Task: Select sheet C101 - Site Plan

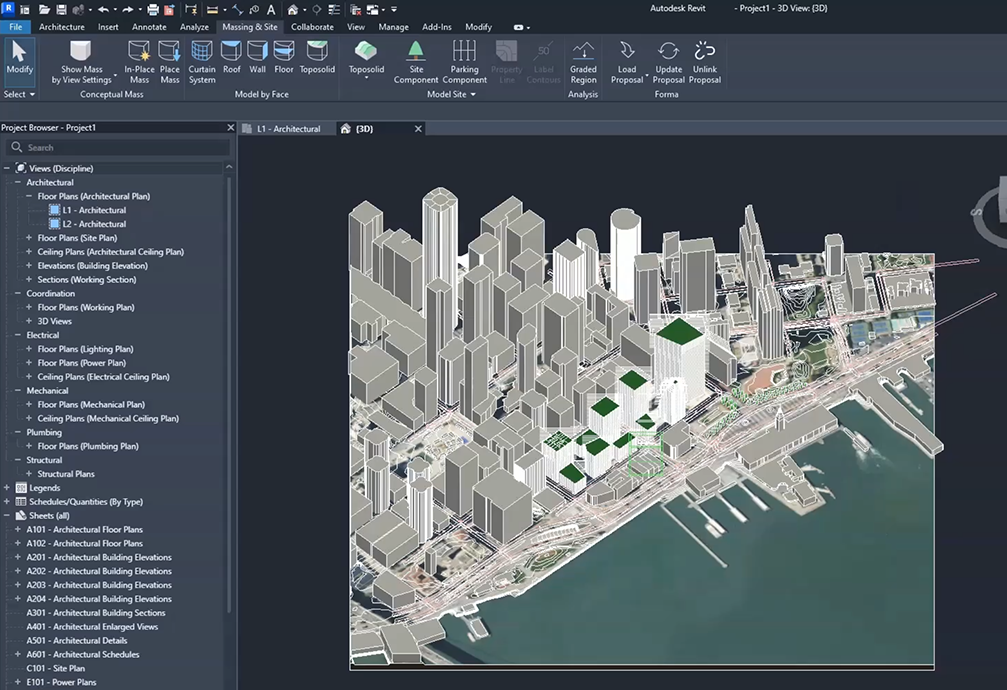Action: 55,668
